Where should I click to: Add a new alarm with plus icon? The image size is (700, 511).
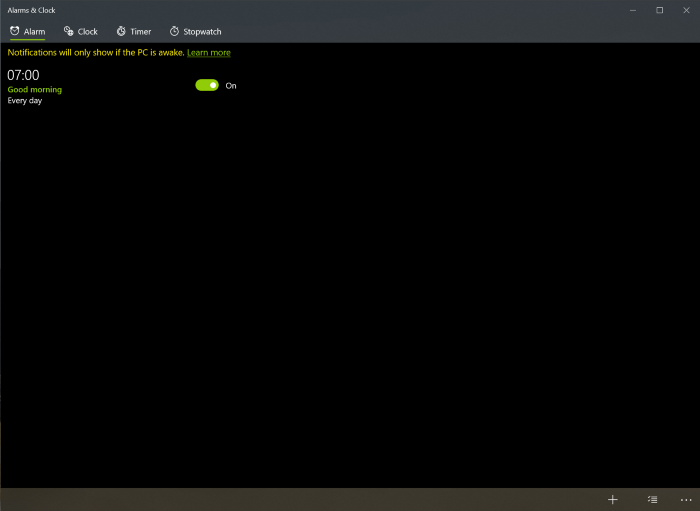click(x=612, y=499)
